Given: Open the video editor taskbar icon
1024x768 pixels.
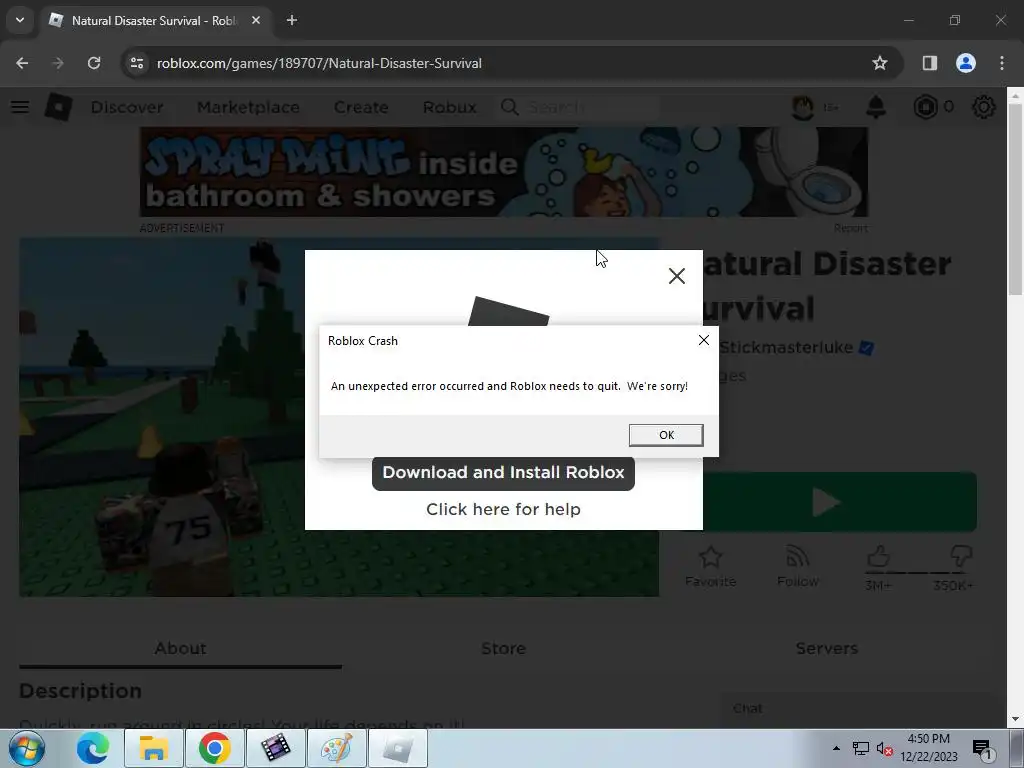Looking at the screenshot, I should click(276, 748).
